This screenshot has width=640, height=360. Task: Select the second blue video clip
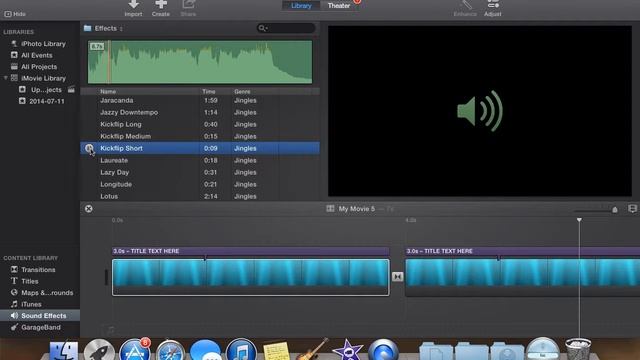(x=522, y=277)
